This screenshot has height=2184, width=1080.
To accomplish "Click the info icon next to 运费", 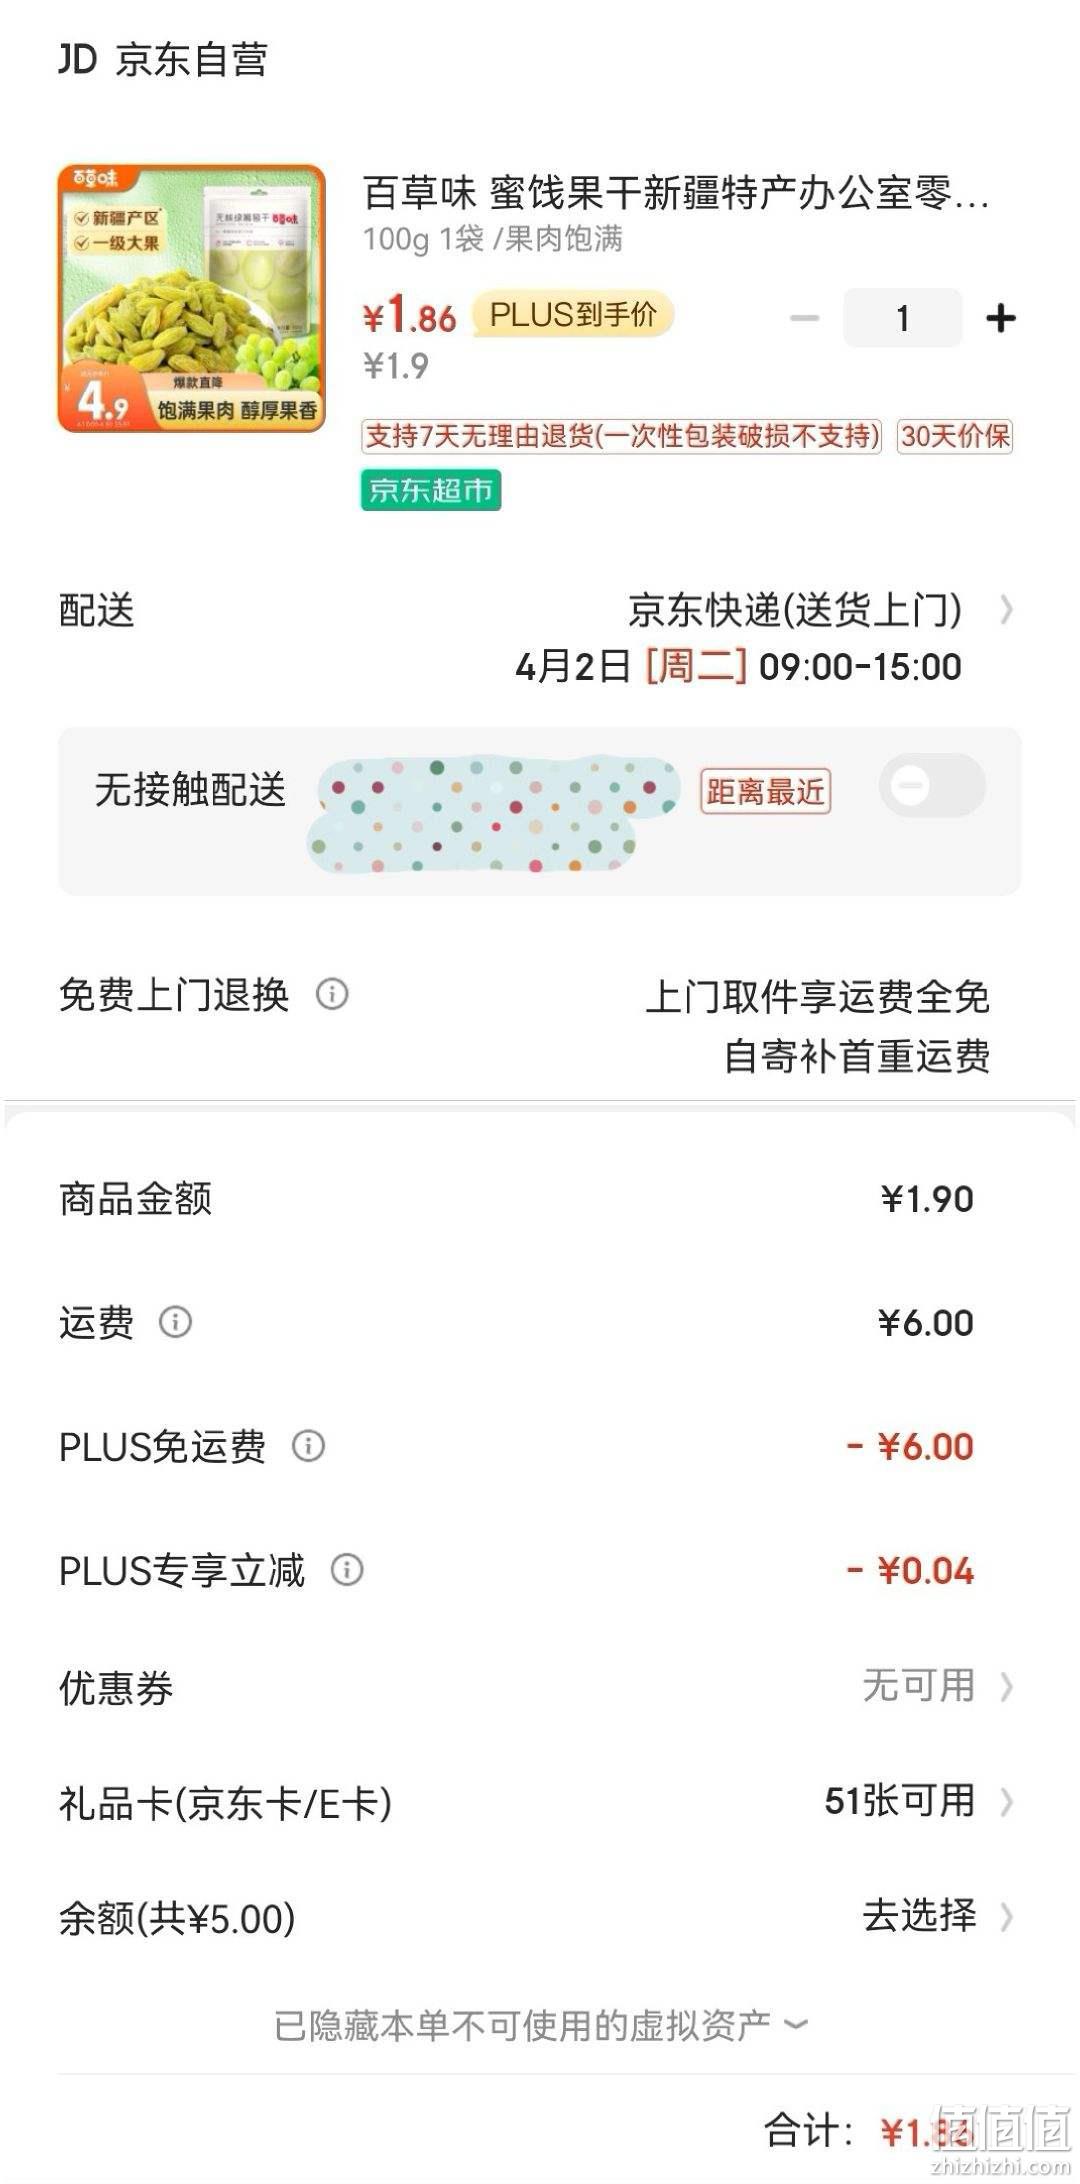I will point(175,1322).
